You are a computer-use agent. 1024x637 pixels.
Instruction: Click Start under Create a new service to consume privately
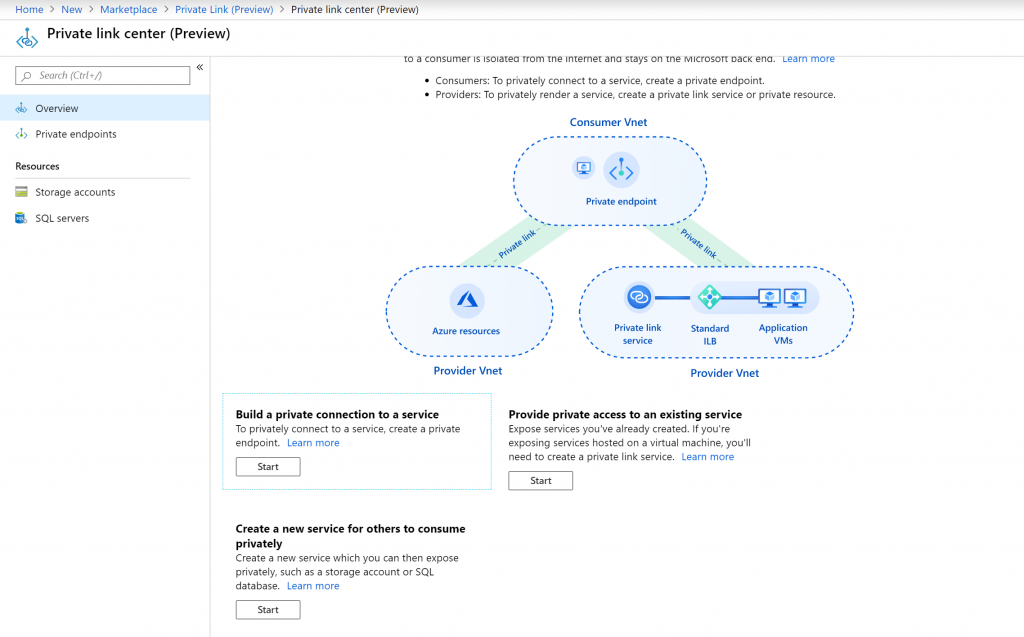267,609
